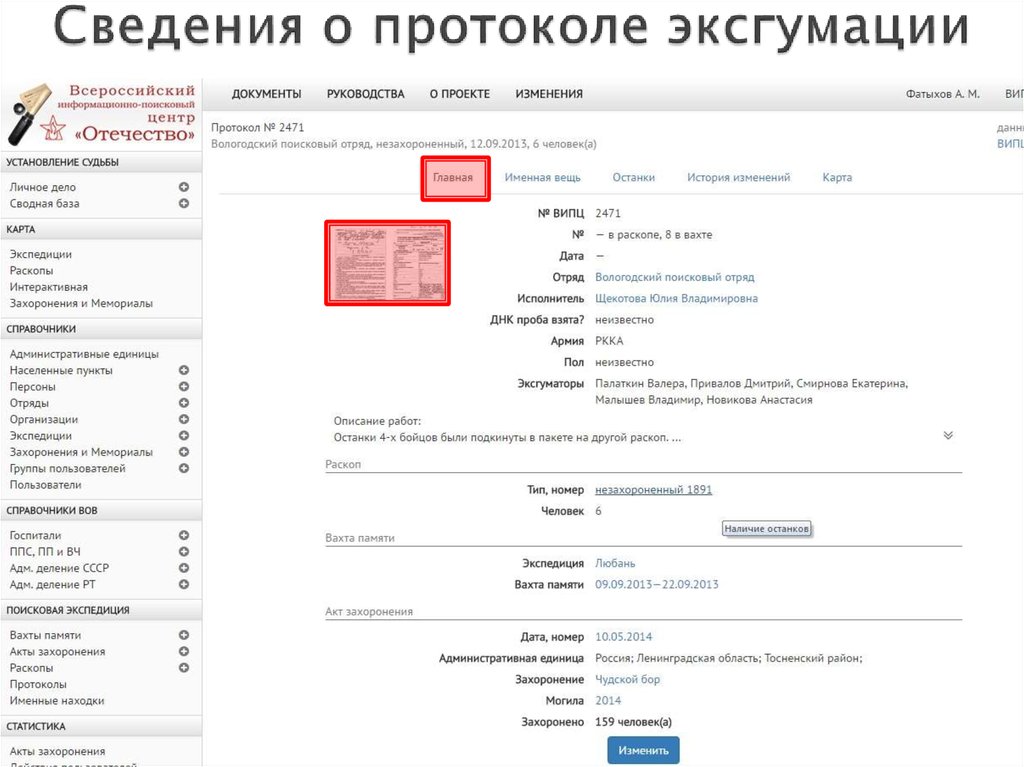Open the ДОКУМЕНТЫ menu
Image resolution: width=1024 pixels, height=767 pixels.
(266, 93)
